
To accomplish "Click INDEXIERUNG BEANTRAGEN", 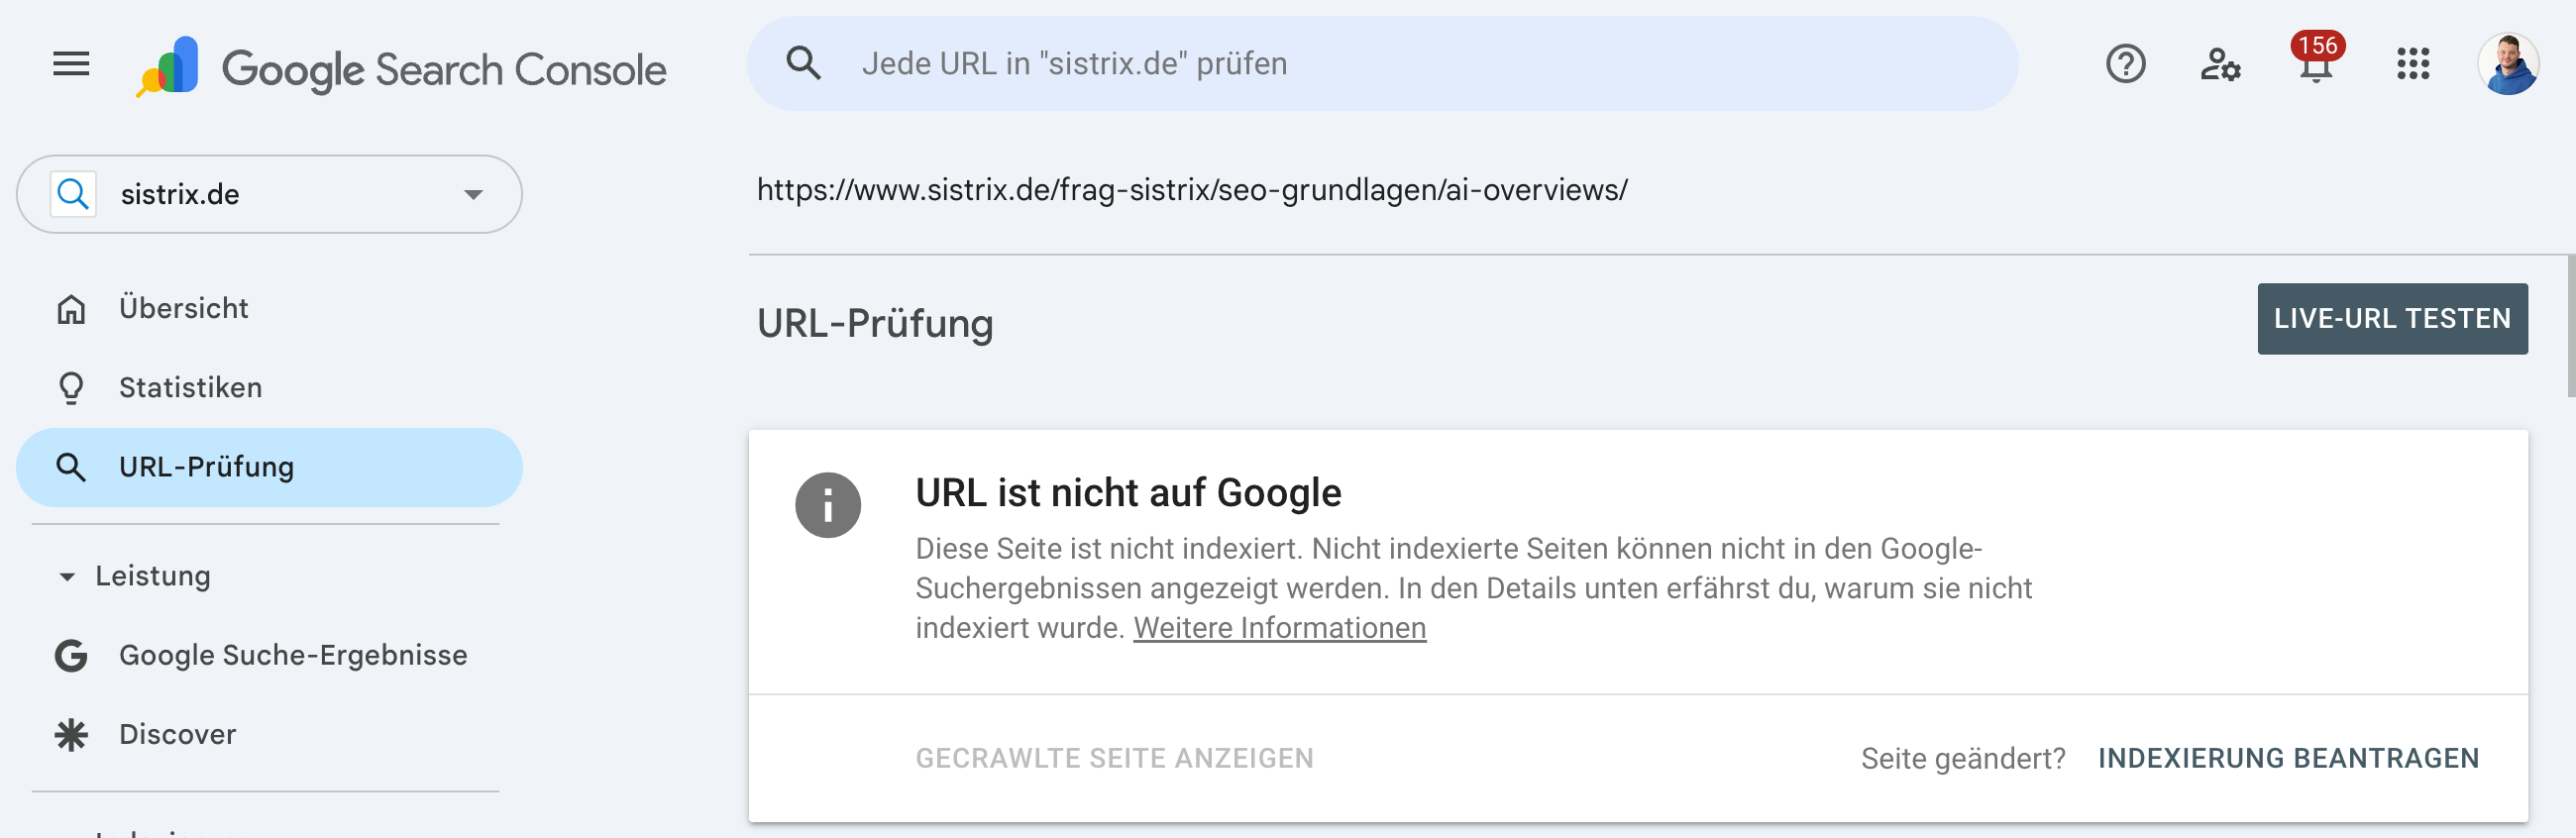I will click(2288, 758).
